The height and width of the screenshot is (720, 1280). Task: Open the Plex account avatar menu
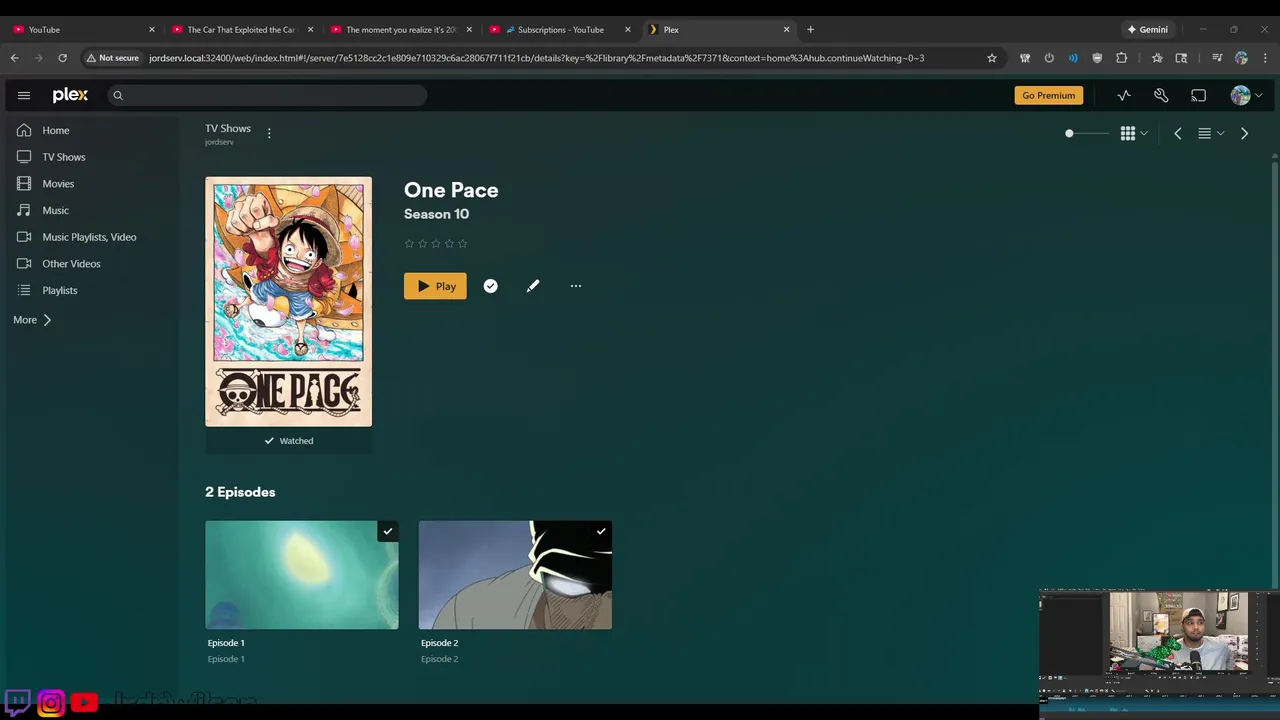[1246, 95]
